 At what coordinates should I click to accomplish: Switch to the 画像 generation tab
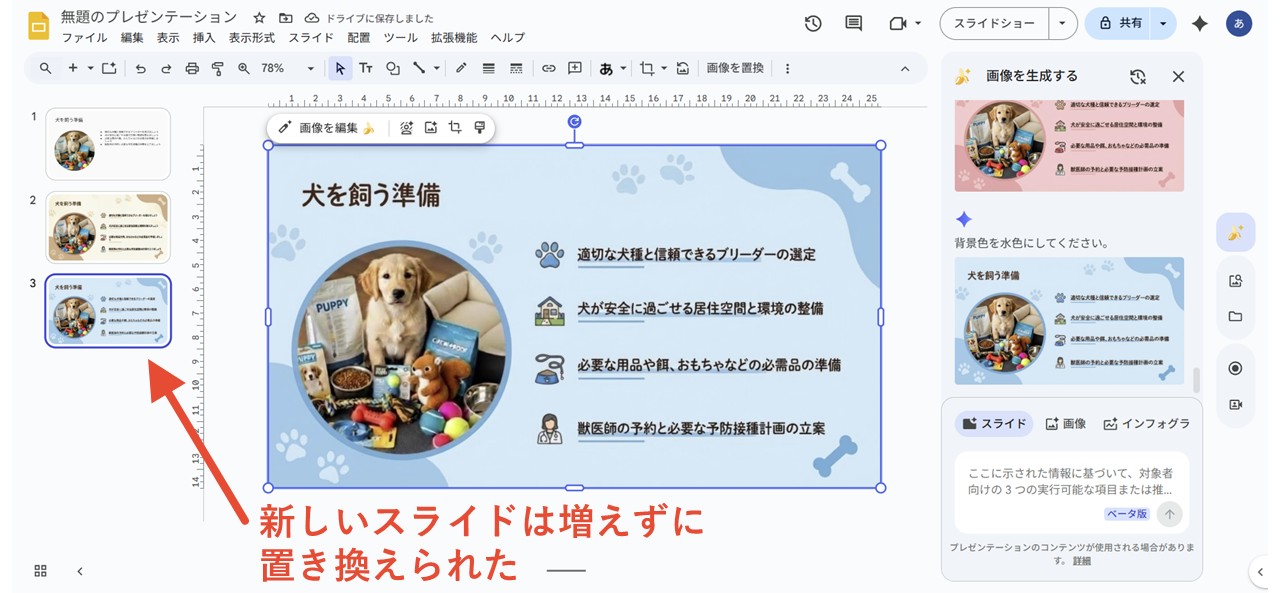(x=1066, y=423)
